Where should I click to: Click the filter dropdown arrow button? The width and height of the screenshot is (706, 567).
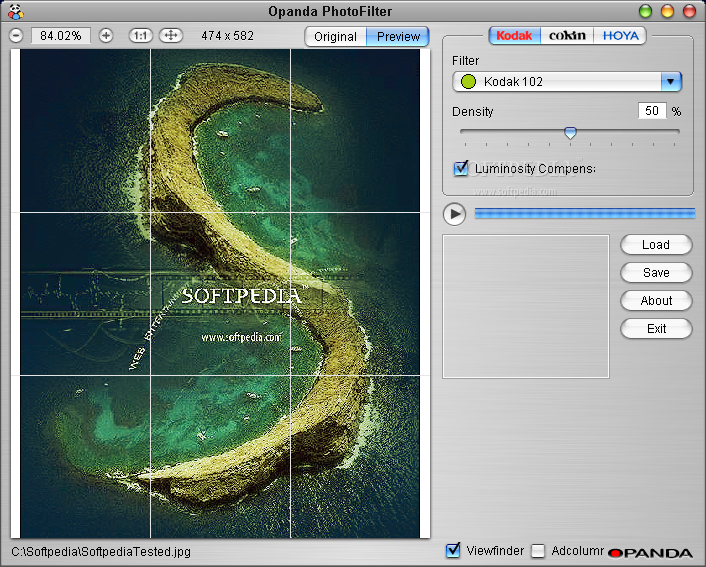tap(671, 82)
